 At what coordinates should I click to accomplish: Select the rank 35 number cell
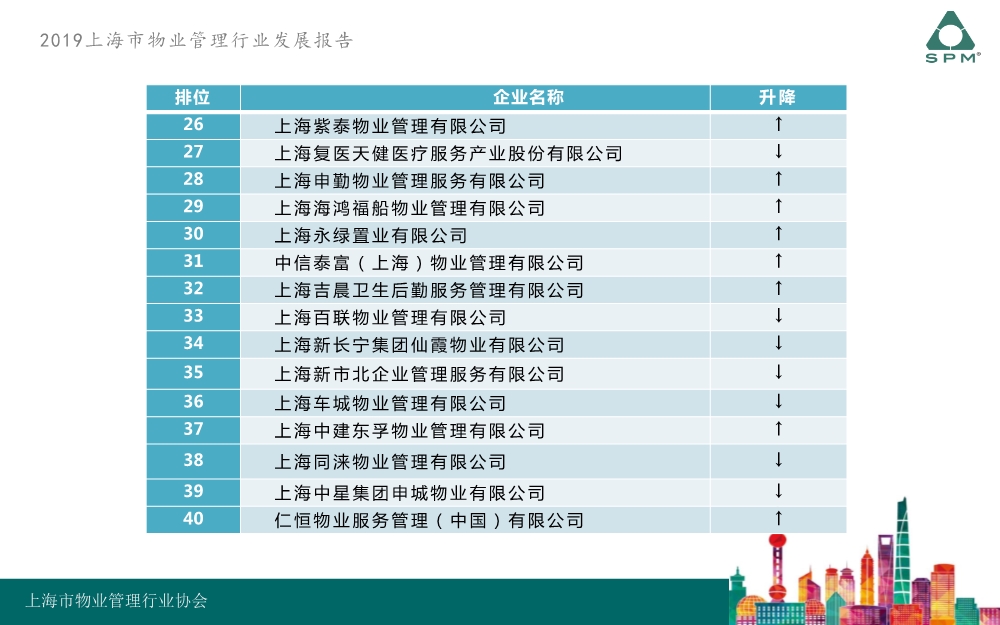pyautogui.click(x=193, y=372)
